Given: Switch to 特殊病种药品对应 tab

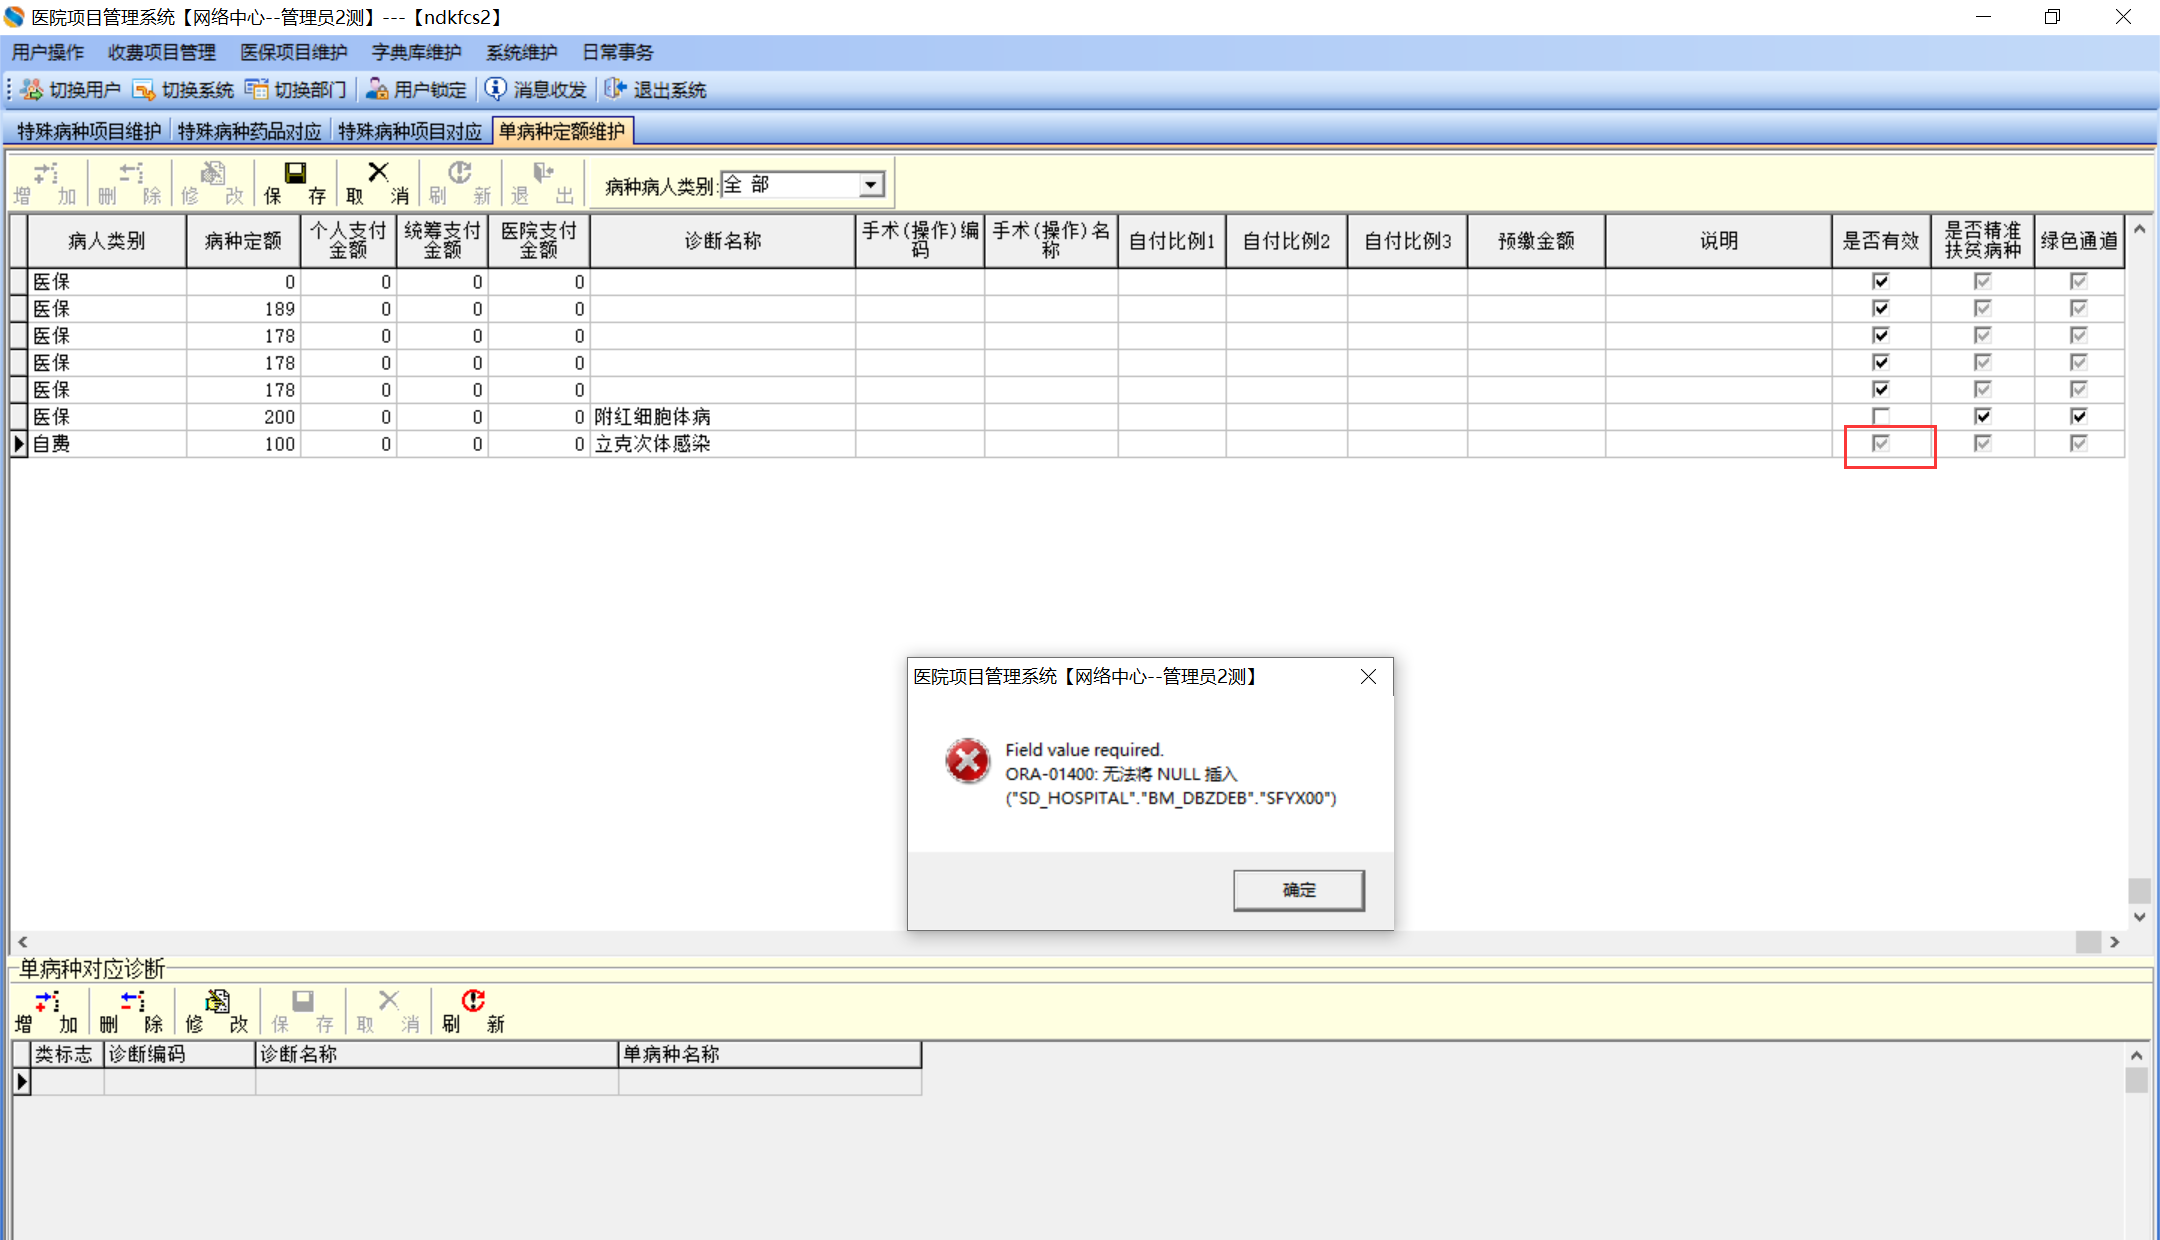Looking at the screenshot, I should click(x=249, y=131).
